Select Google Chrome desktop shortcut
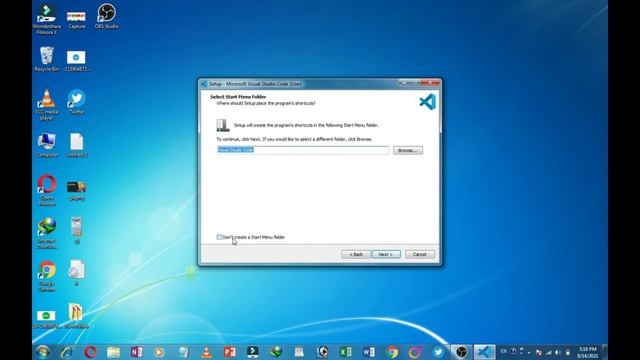The height and width of the screenshot is (360, 640). coord(47,276)
